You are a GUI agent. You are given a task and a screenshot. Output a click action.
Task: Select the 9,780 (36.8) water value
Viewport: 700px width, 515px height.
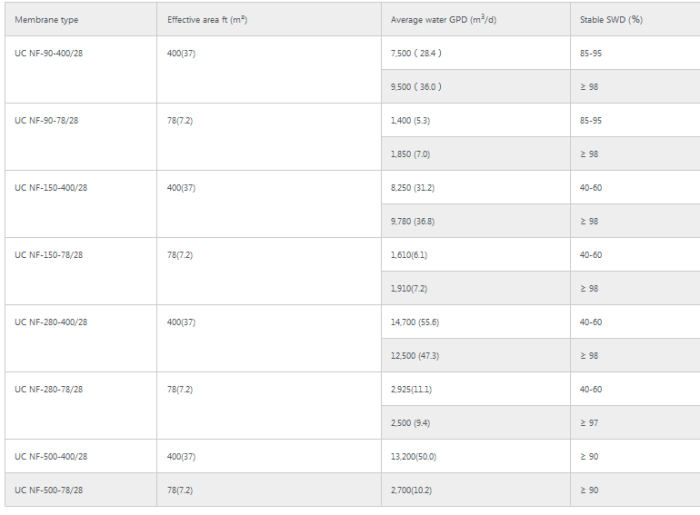click(412, 221)
